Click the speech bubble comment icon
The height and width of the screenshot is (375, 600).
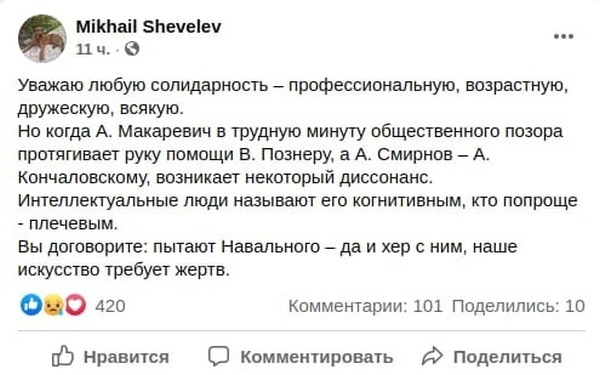(x=218, y=356)
